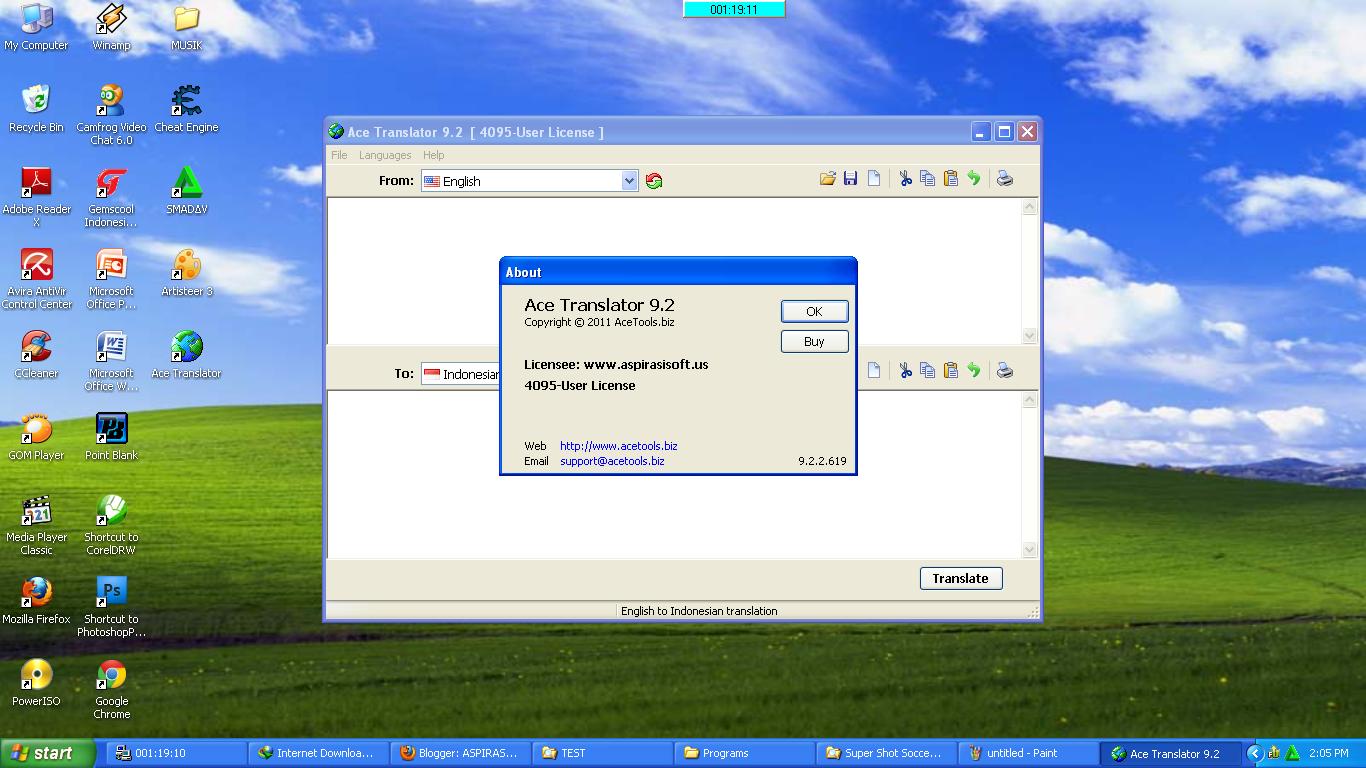
Task: Open Help menu in Ace Translator
Action: tap(433, 155)
